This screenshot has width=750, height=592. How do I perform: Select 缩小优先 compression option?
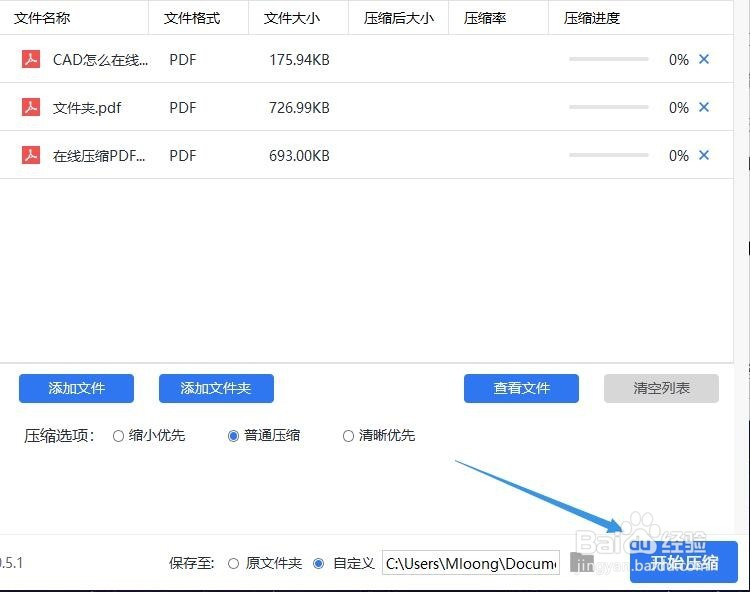(x=118, y=436)
